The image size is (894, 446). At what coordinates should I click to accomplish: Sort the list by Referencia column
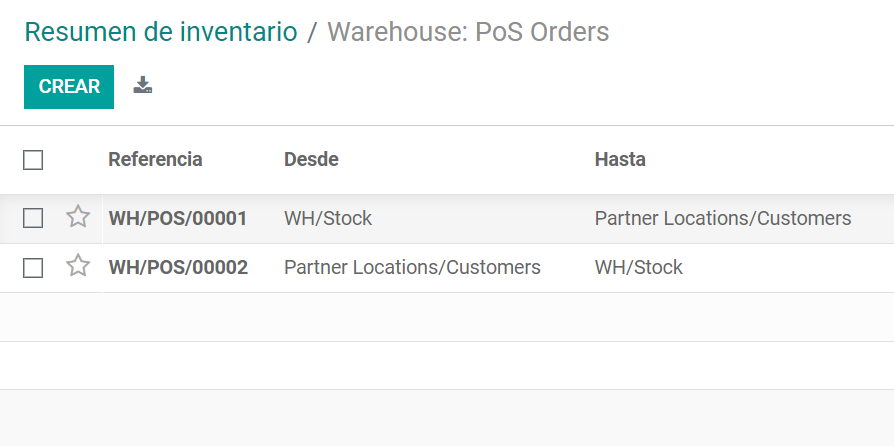point(155,159)
